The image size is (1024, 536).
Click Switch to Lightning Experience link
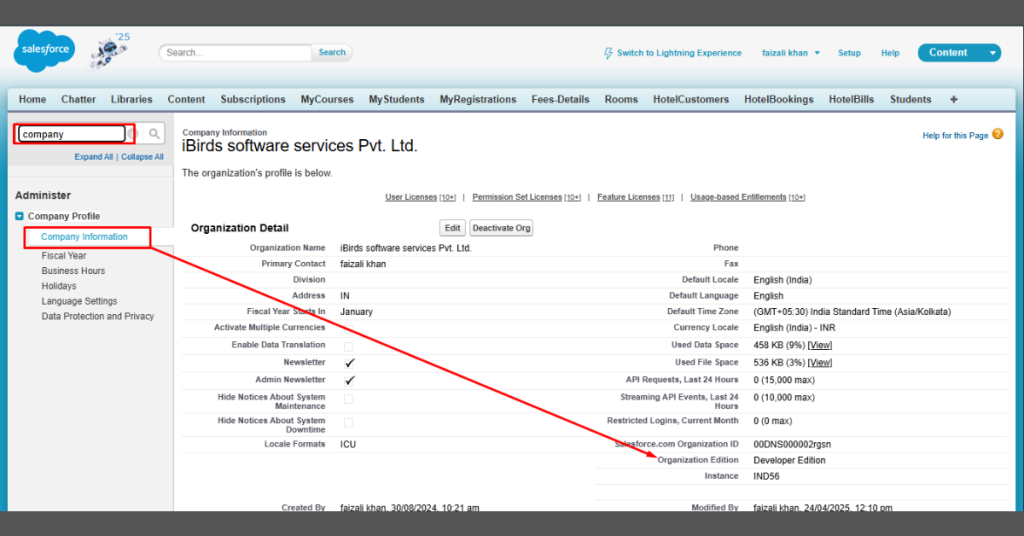coord(679,53)
